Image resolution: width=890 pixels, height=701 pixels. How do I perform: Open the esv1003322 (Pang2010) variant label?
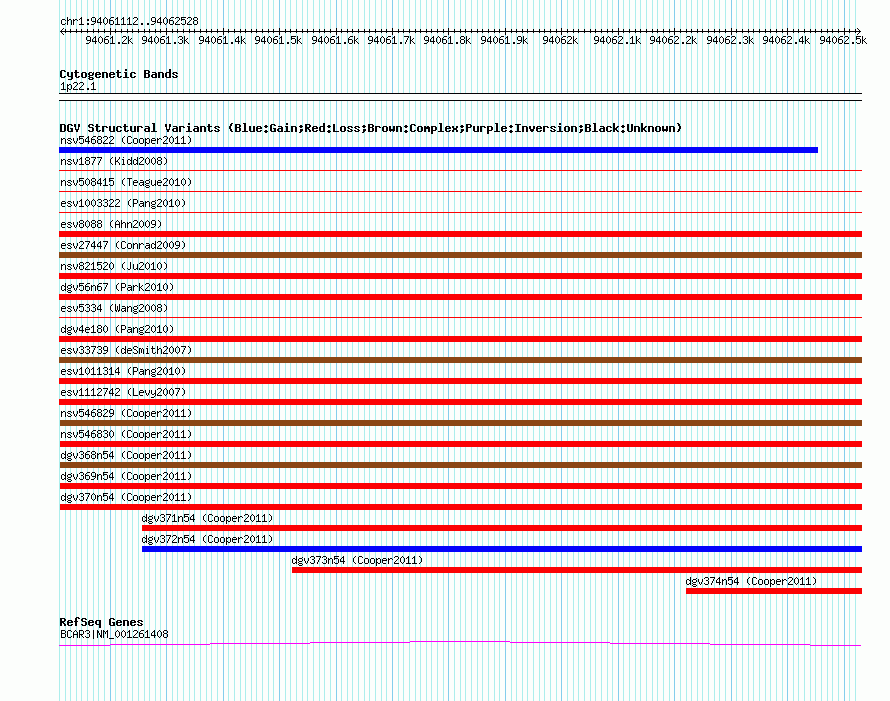[123, 203]
